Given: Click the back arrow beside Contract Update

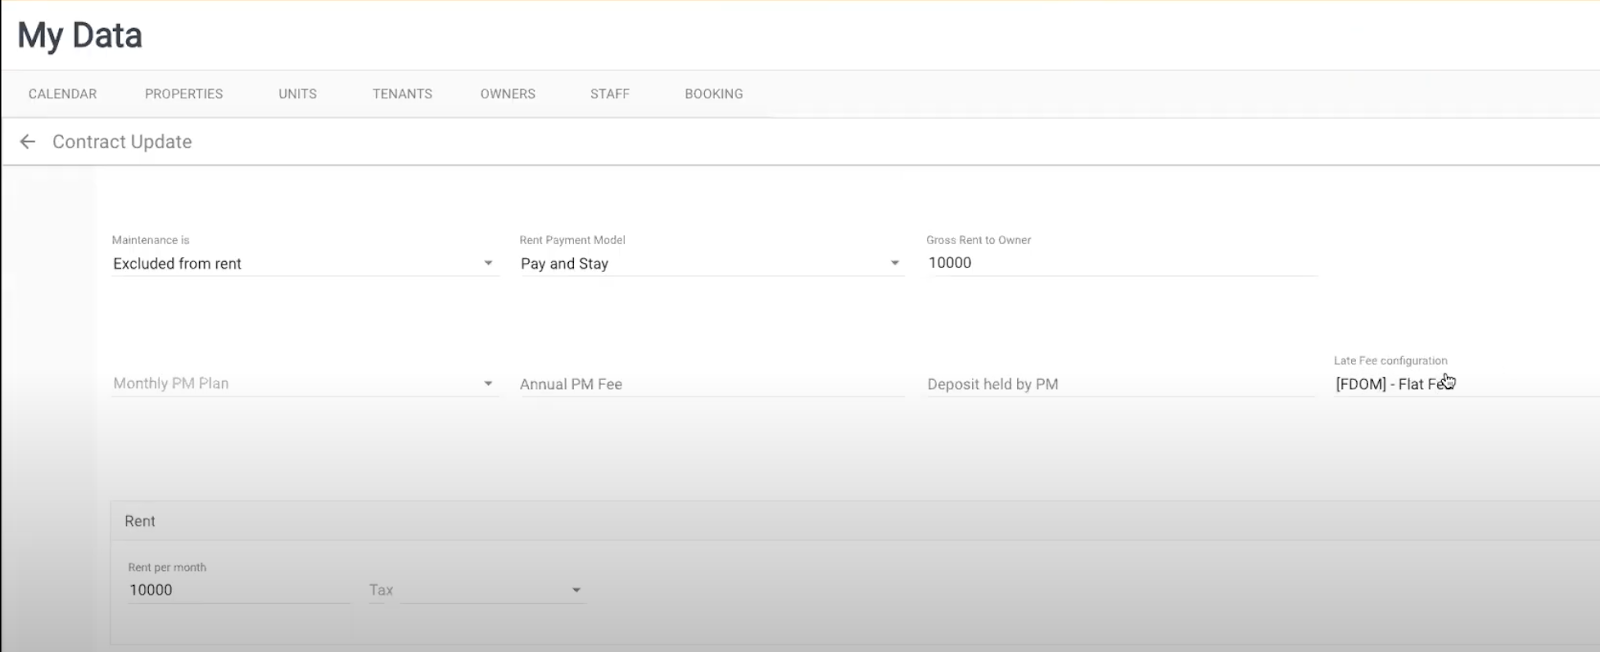Looking at the screenshot, I should pyautogui.click(x=28, y=142).
